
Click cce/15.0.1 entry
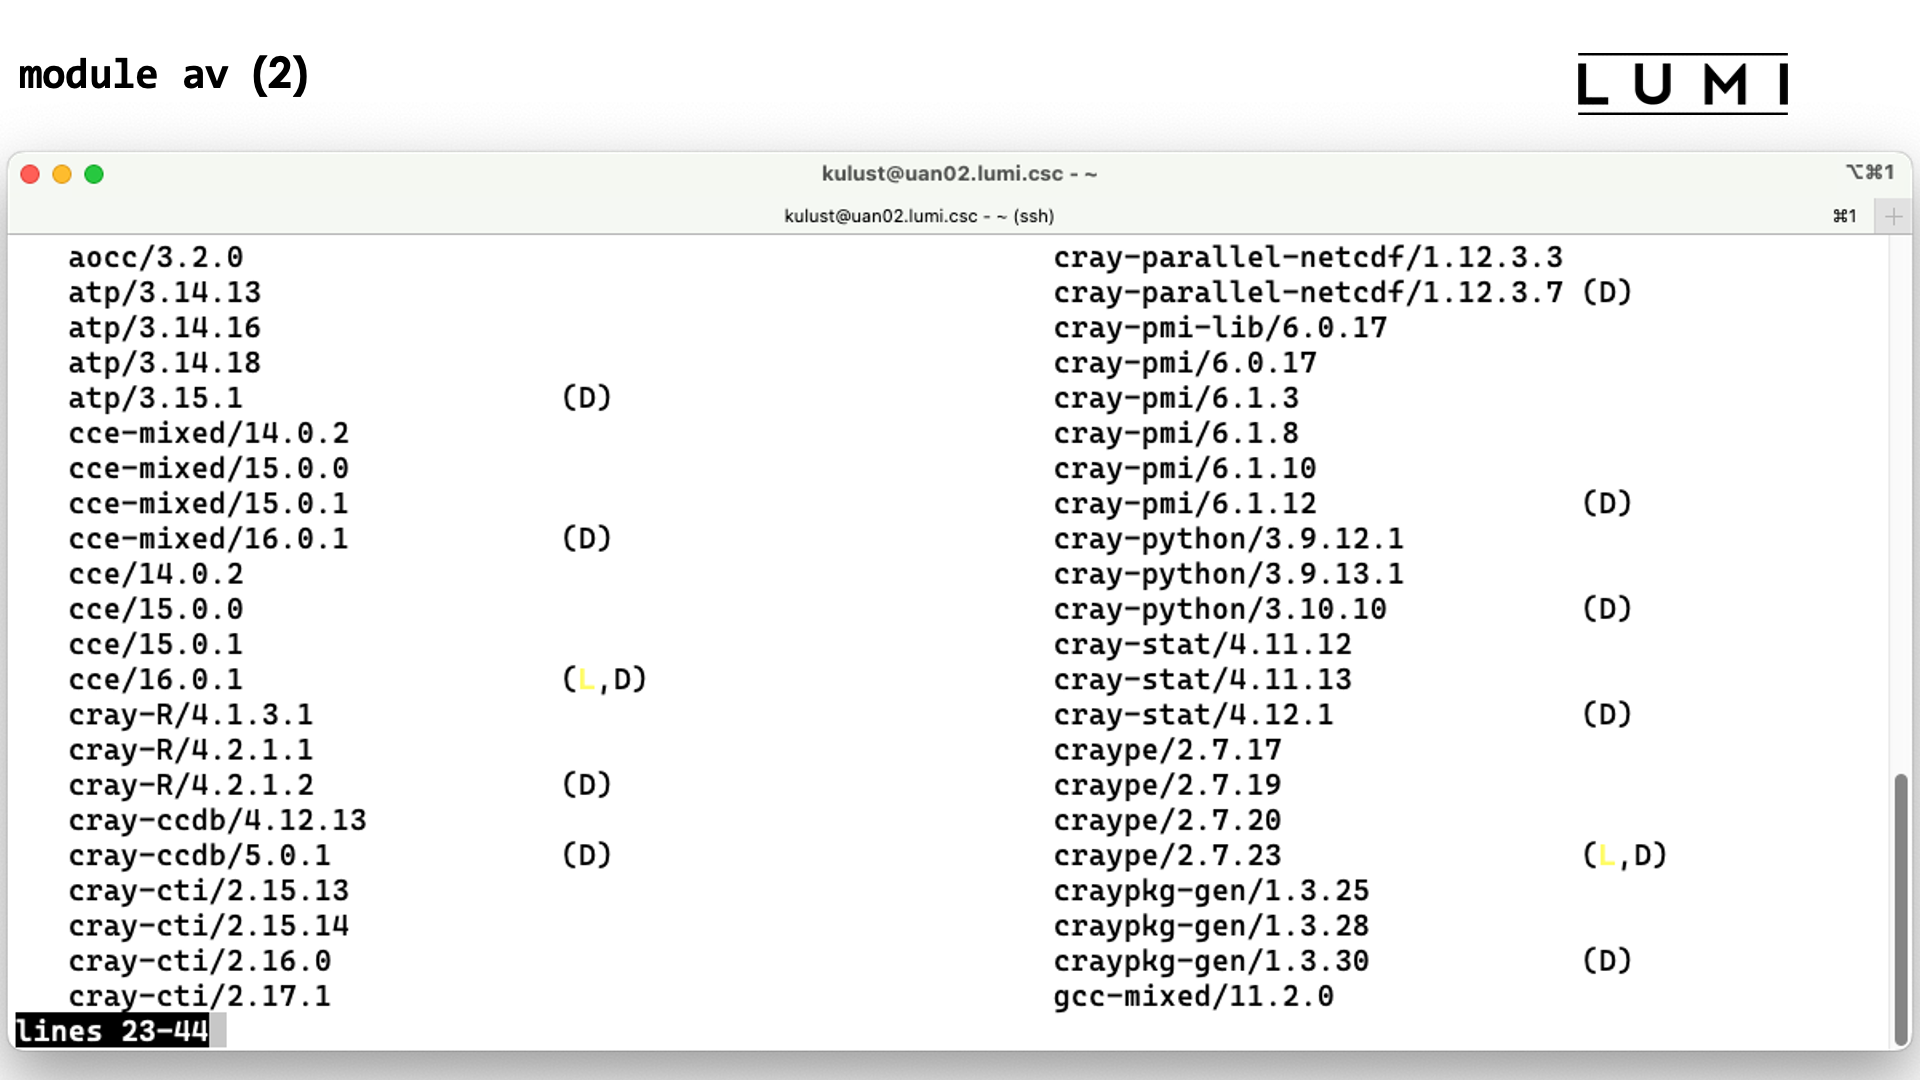tap(156, 644)
